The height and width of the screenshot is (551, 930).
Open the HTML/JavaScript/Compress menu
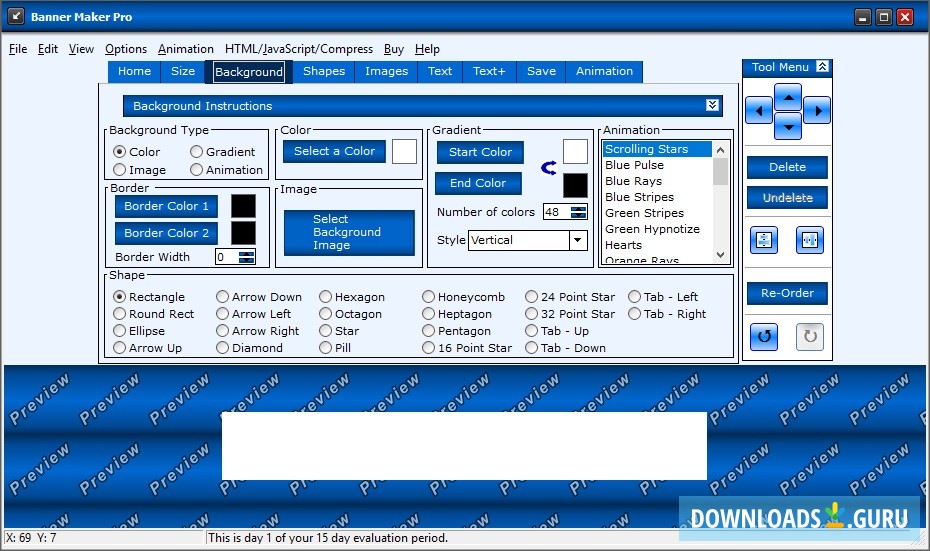299,49
